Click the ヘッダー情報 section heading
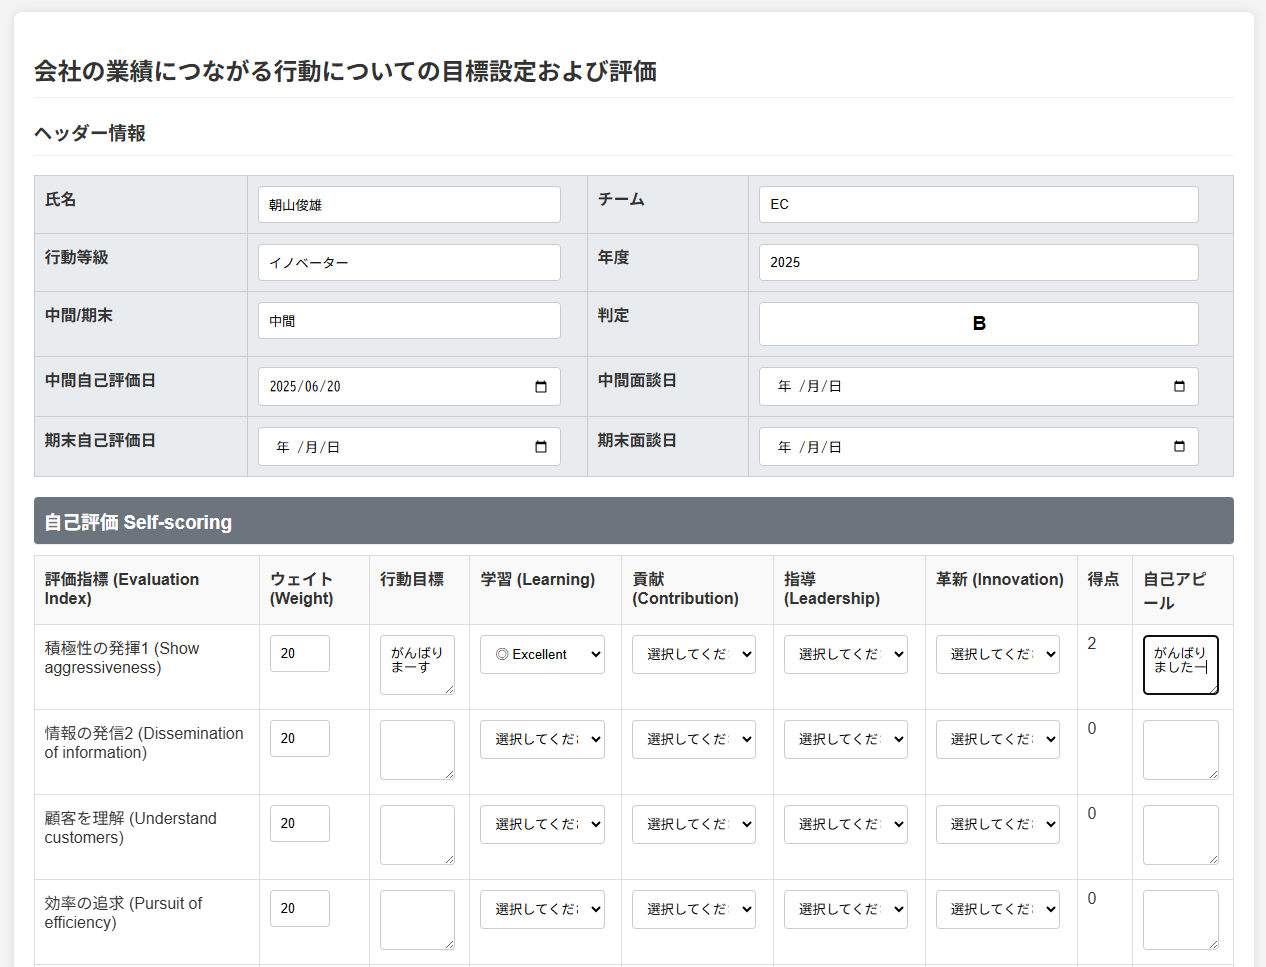Viewport: 1266px width, 967px height. coord(90,133)
